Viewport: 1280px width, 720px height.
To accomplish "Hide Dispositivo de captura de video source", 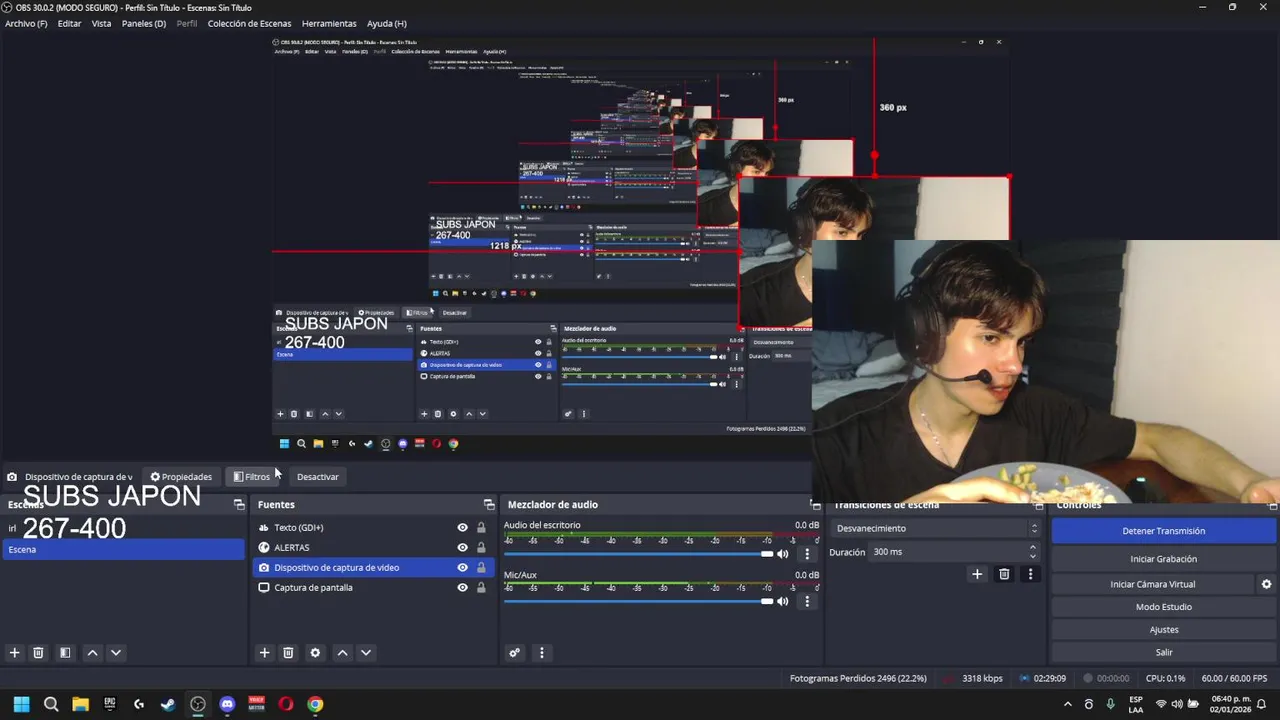I will (462, 568).
